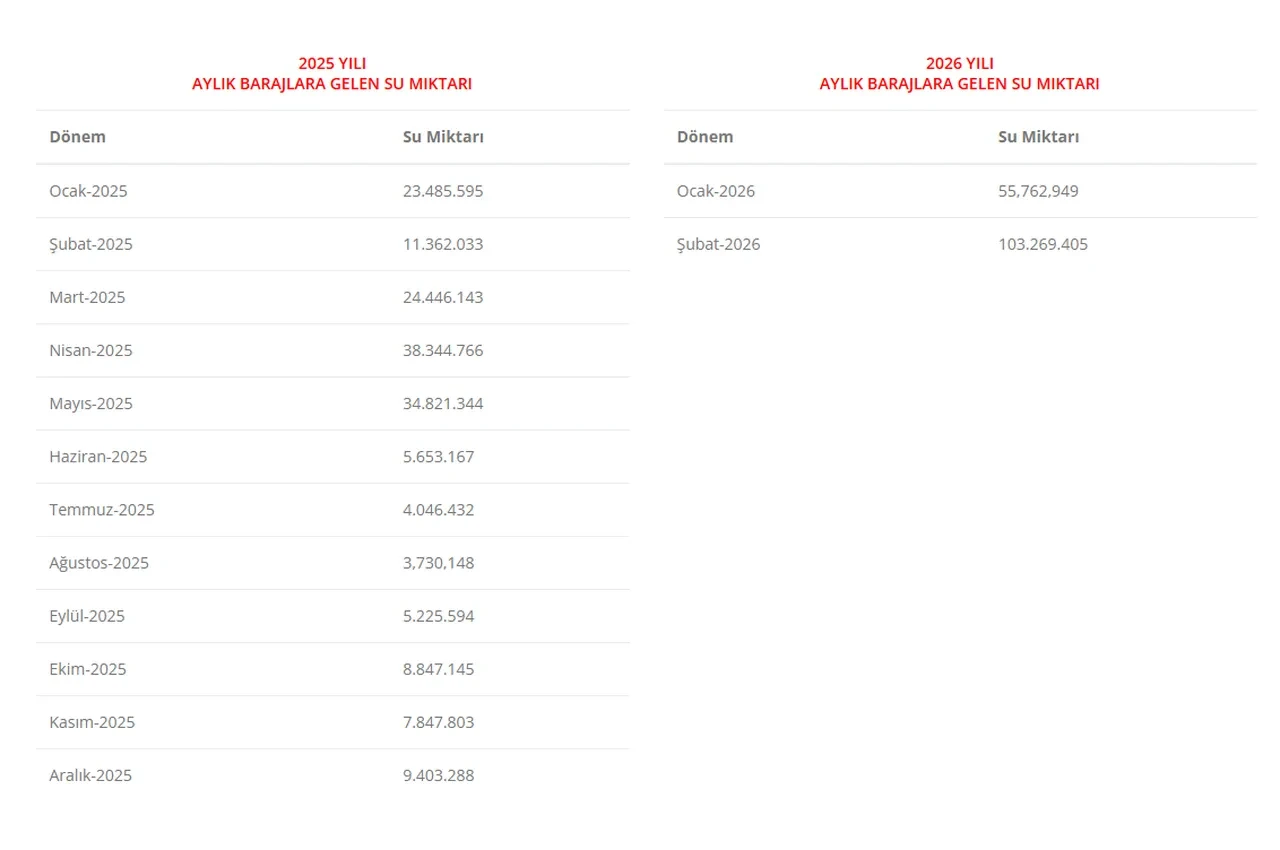Viewport: 1280px width, 850px height.
Task: Select the Dönem header in 2026 table
Action: (705, 137)
